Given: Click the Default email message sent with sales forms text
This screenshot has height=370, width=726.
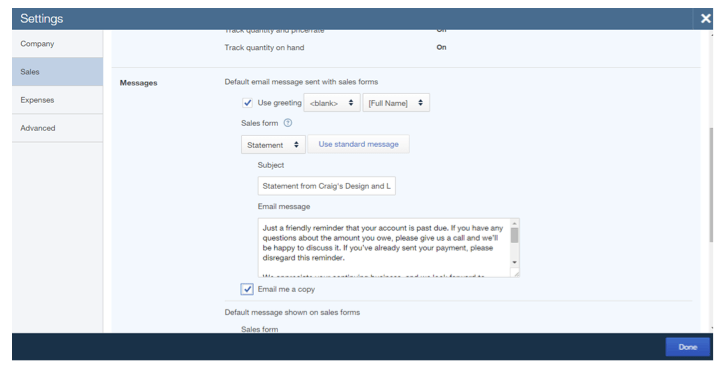Looking at the screenshot, I should (301, 82).
